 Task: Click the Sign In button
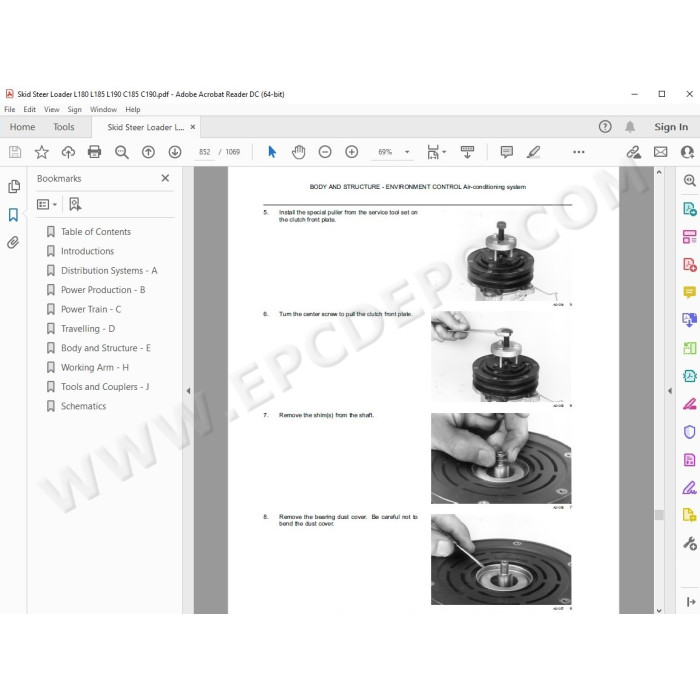(671, 127)
